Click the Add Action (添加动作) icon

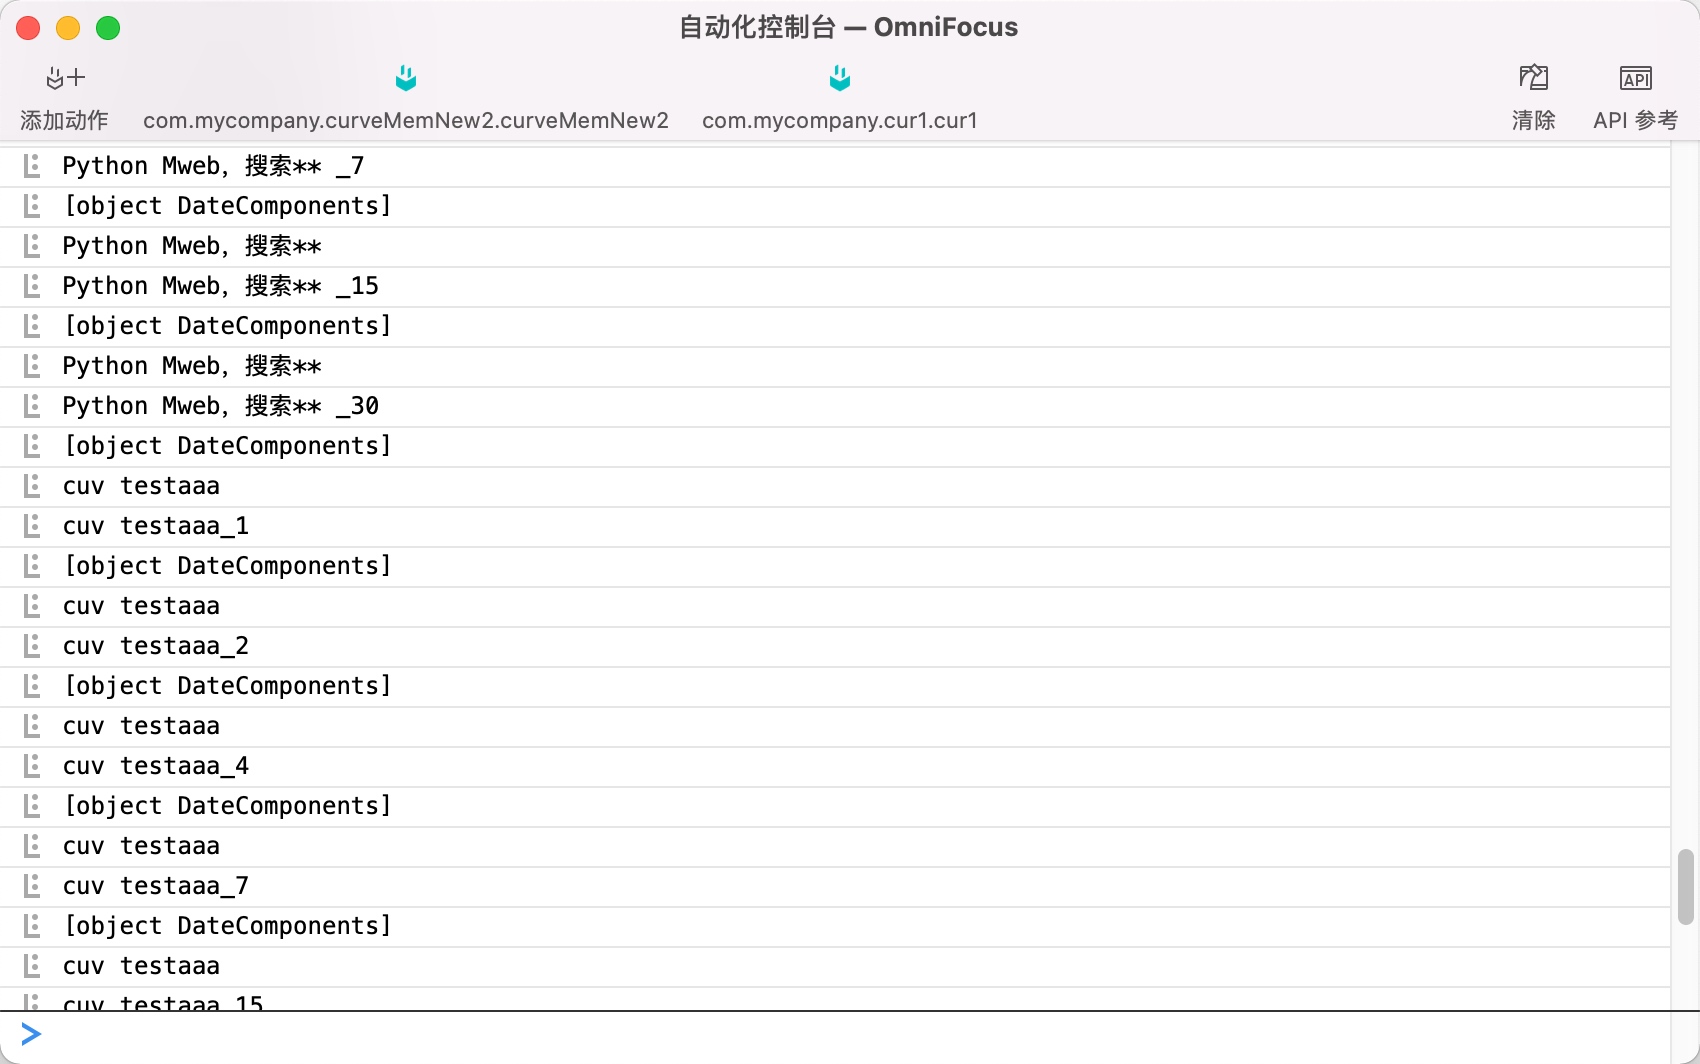point(65,79)
